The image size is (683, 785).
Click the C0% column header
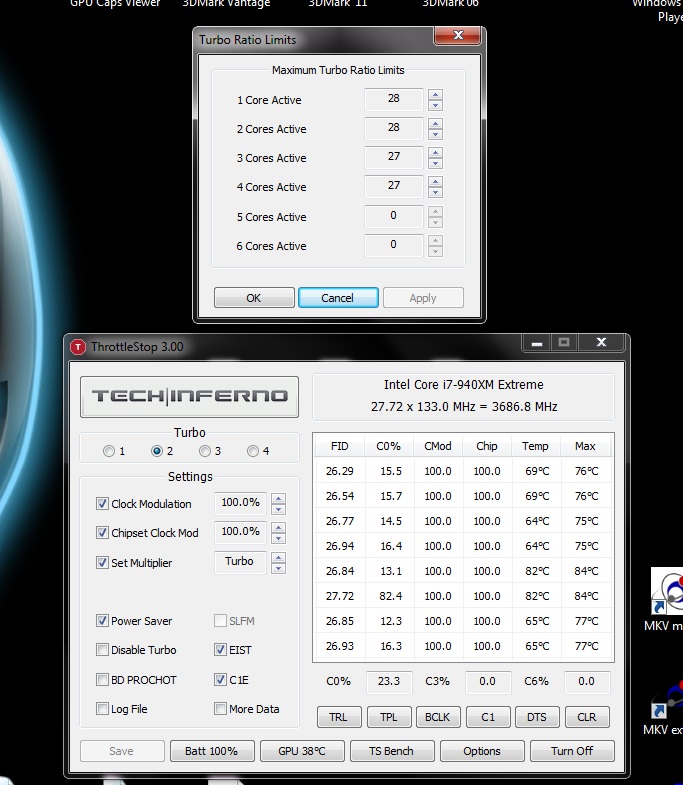pos(389,446)
